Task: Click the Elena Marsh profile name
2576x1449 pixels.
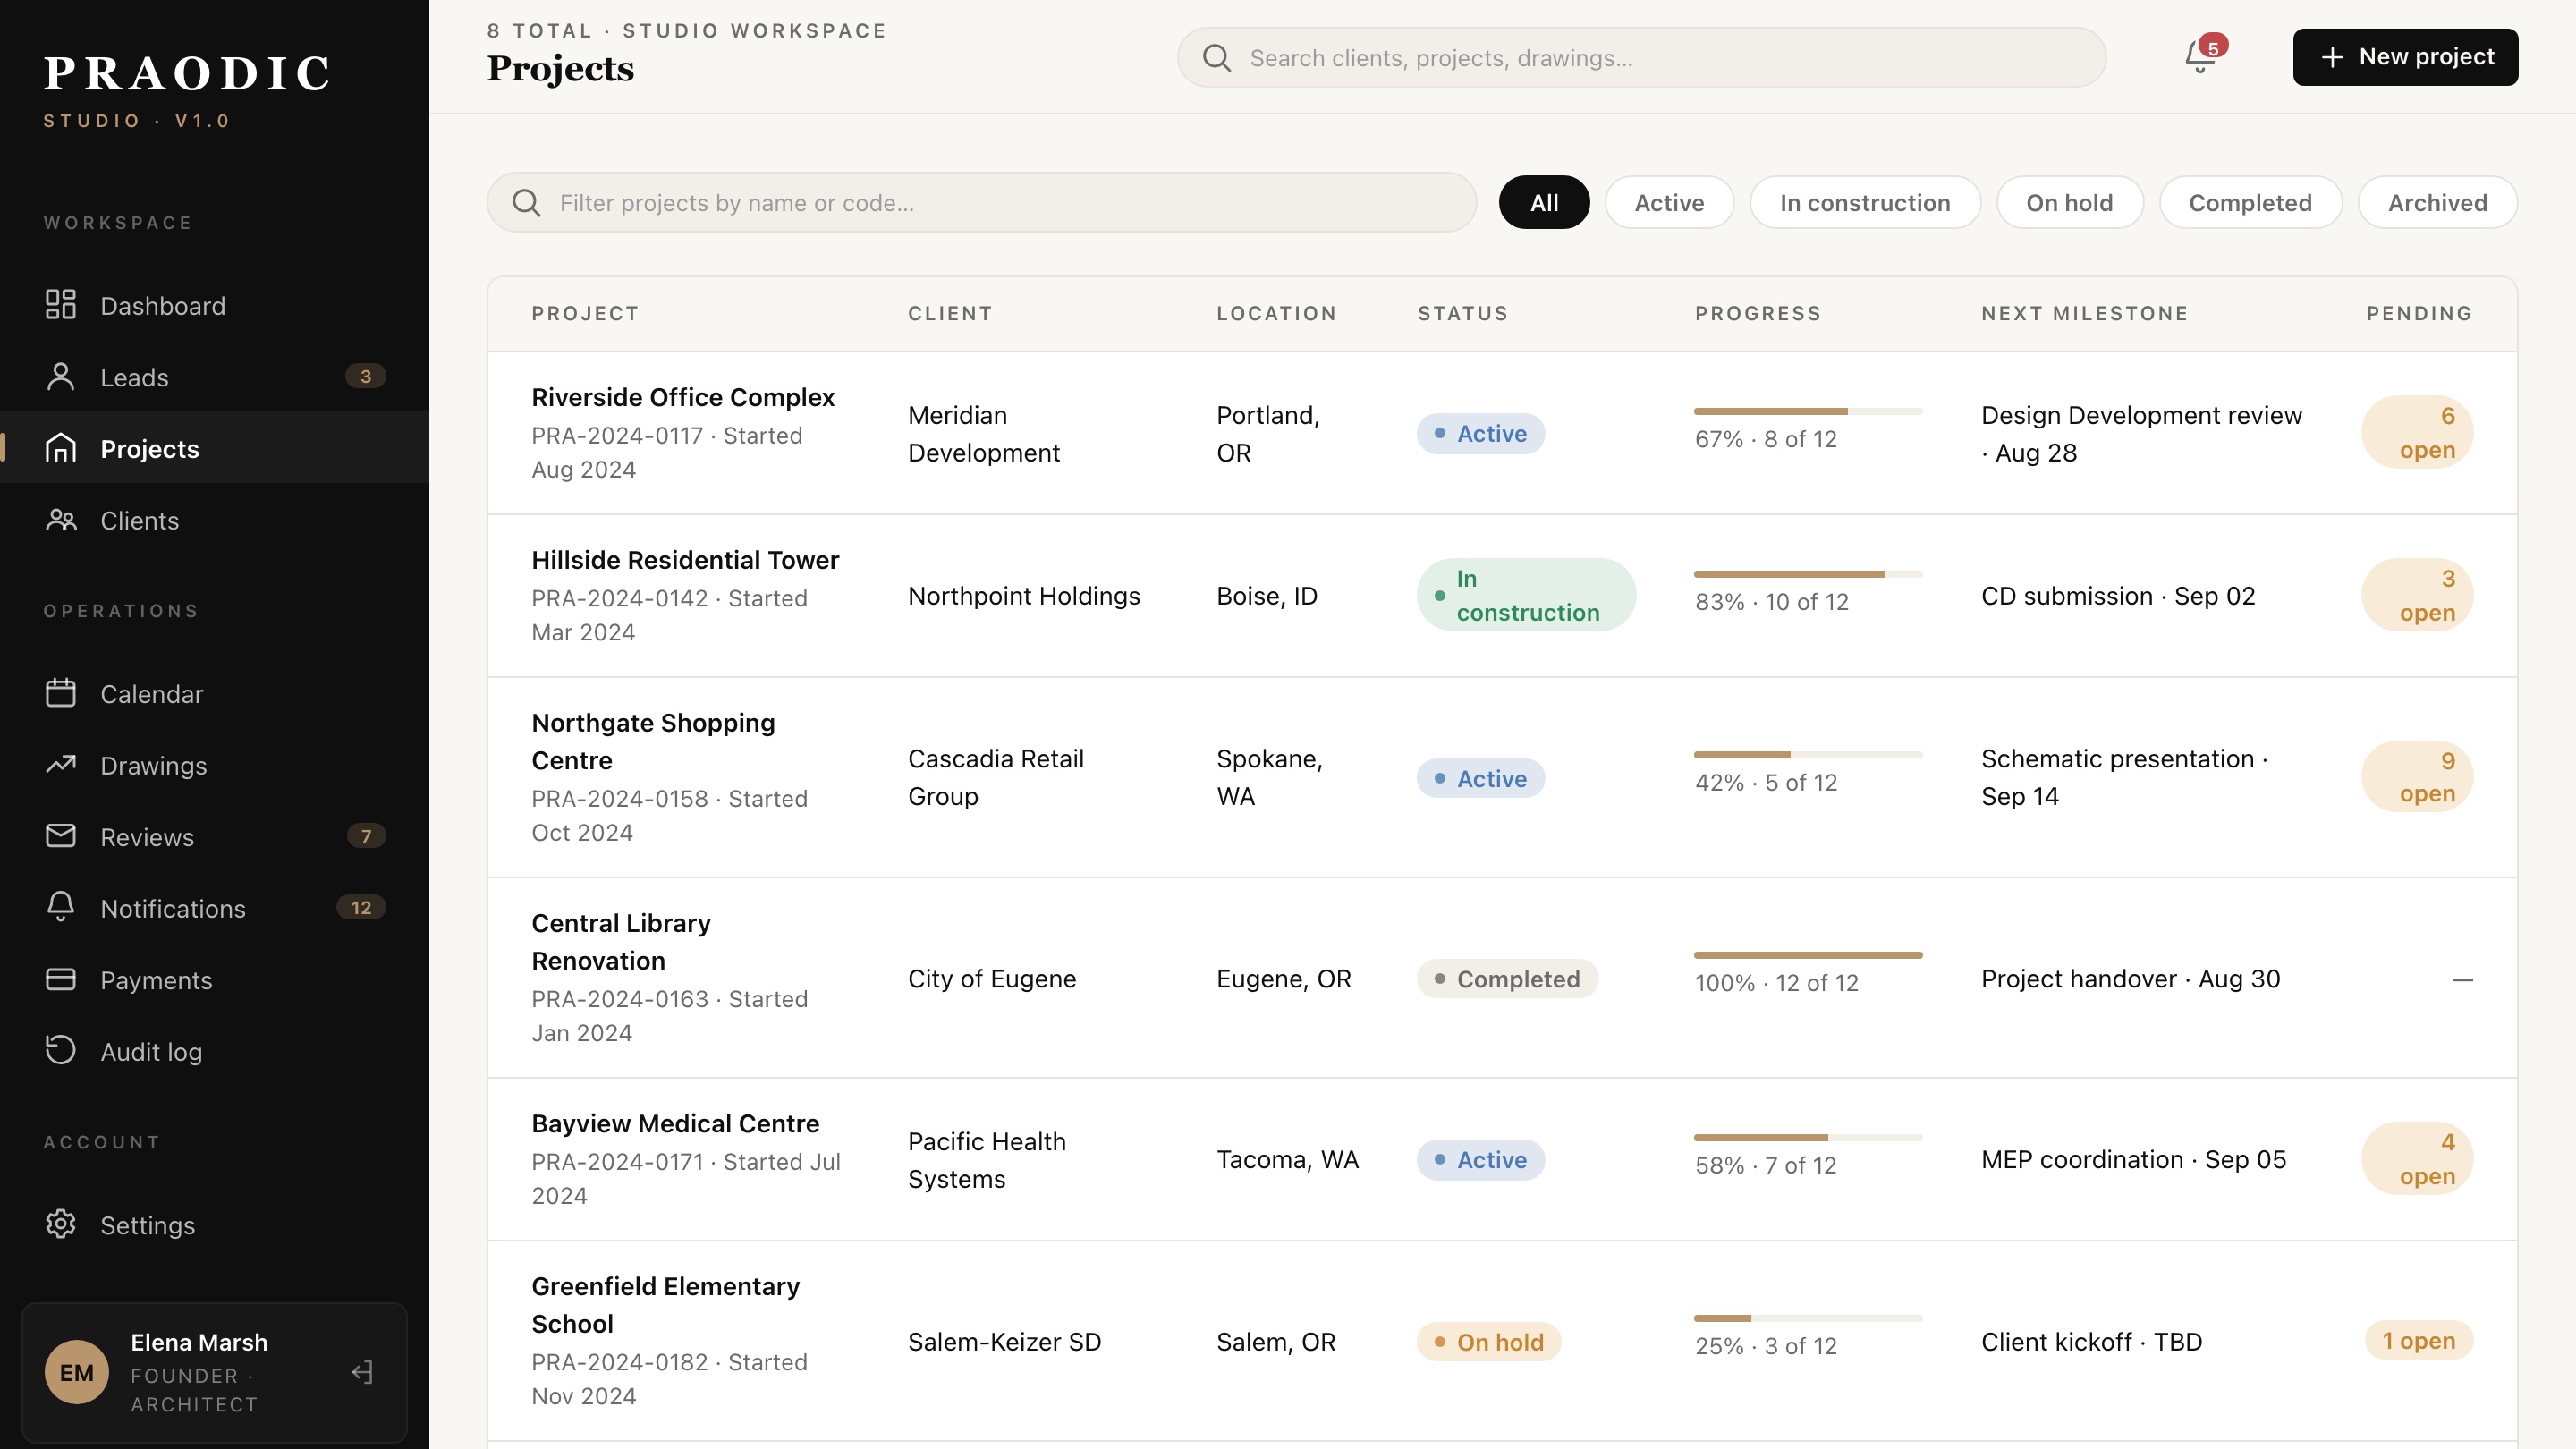Action: [x=199, y=1342]
